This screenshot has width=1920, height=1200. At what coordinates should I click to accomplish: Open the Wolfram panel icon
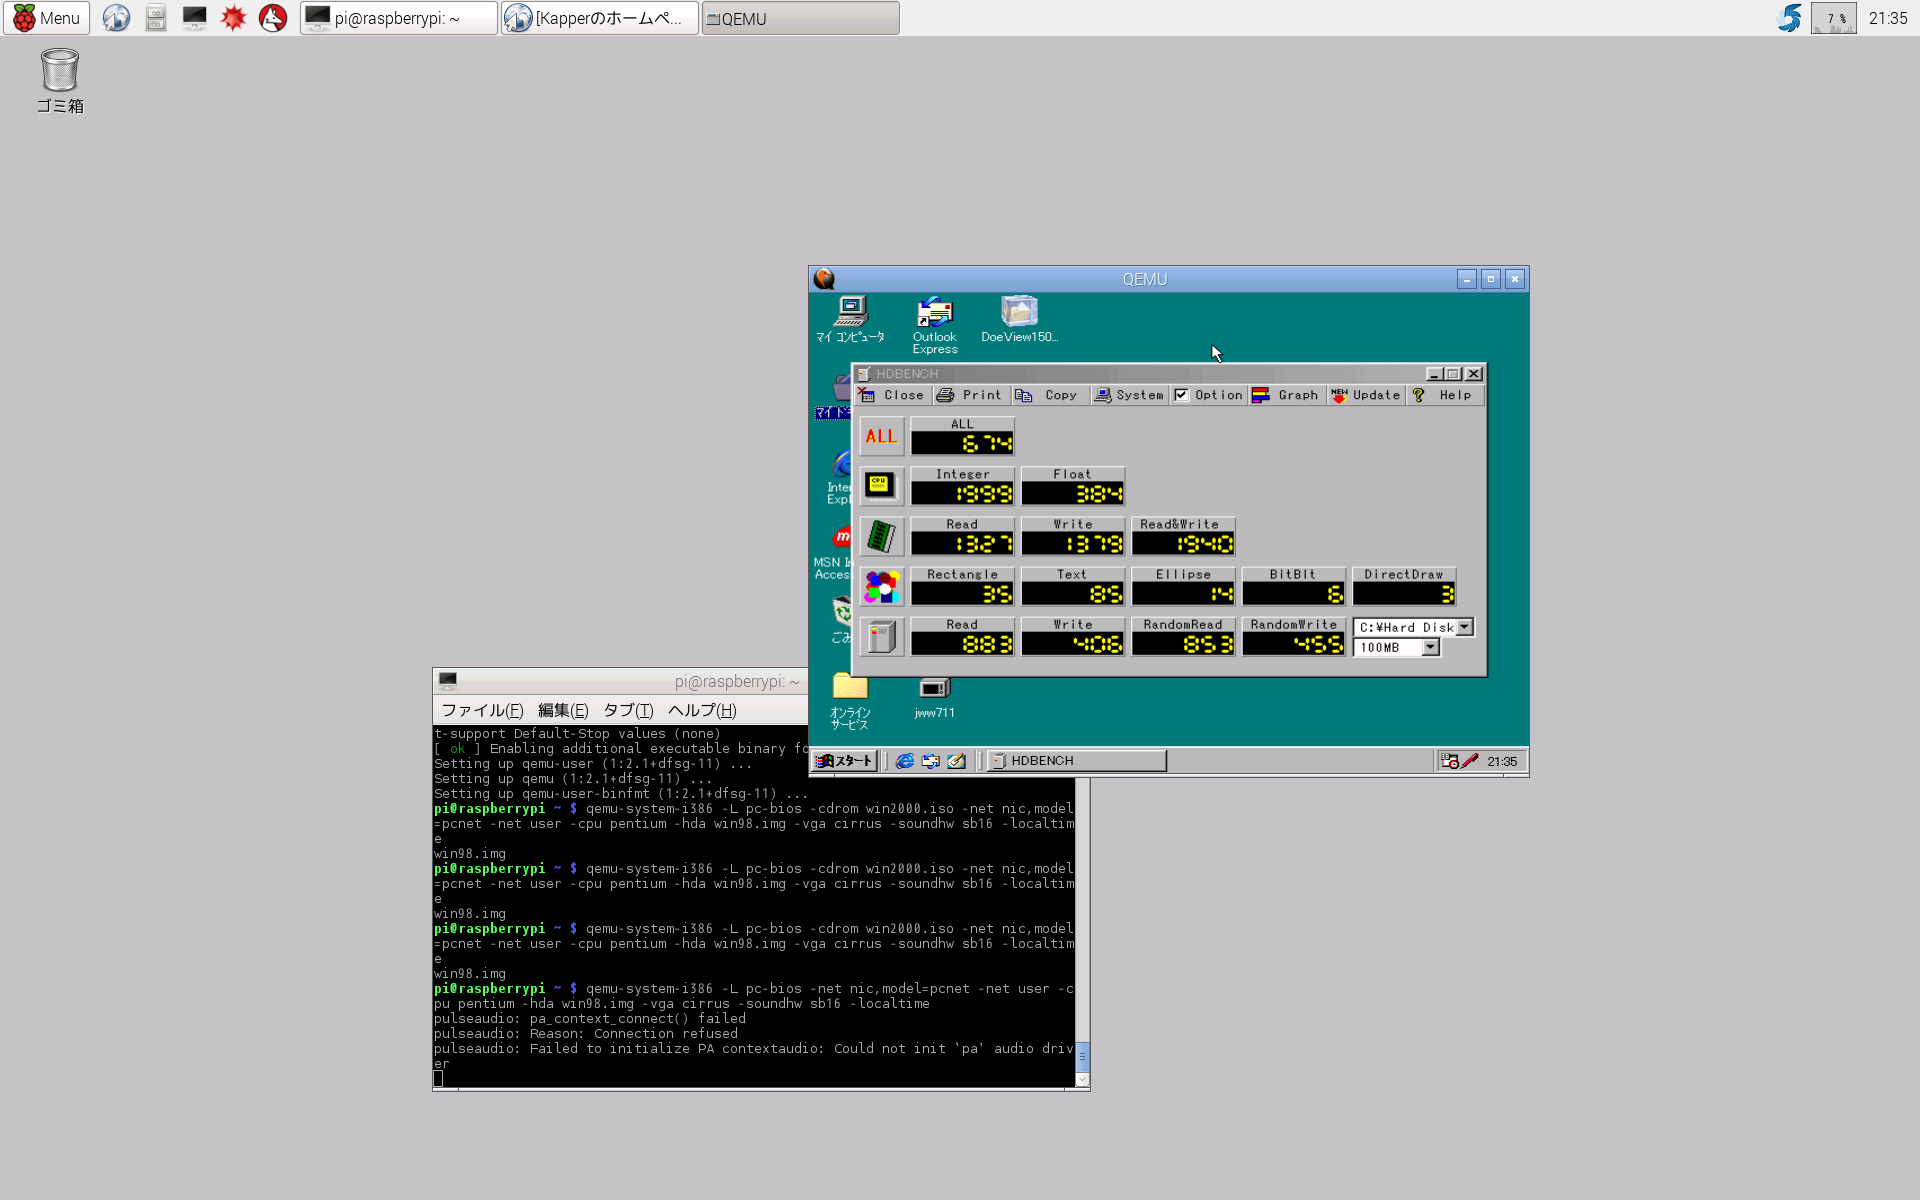(x=273, y=18)
